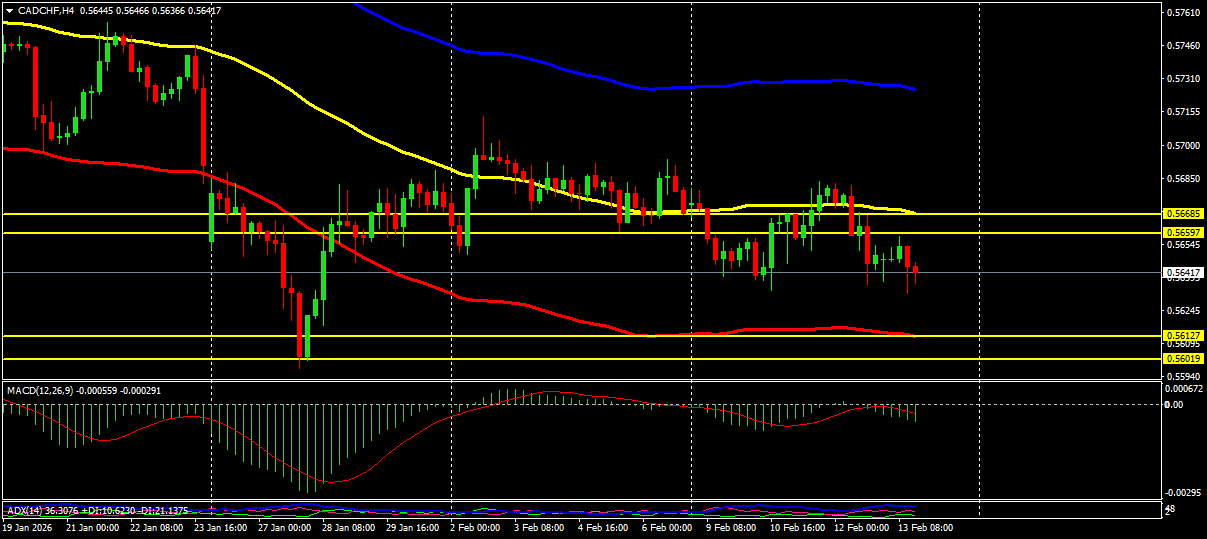1207x539 pixels.
Task: Click the ADX panel scale value 48
Action: [x=1170, y=510]
